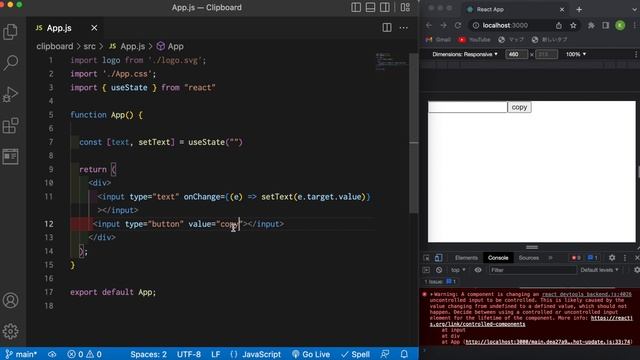This screenshot has width=640, height=360.
Task: Open the Accounts menu in activity bar
Action: point(10,300)
